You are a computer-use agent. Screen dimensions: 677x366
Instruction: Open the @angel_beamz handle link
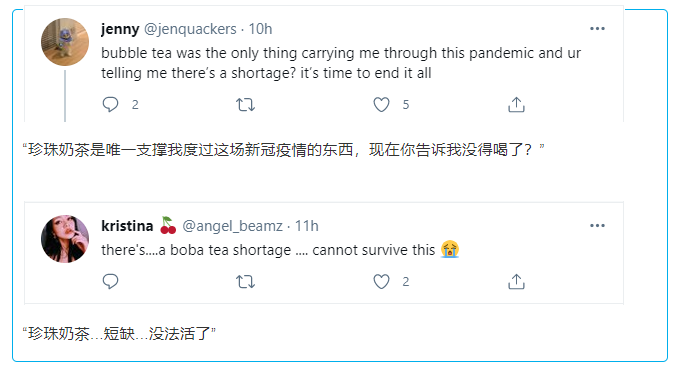(232, 226)
